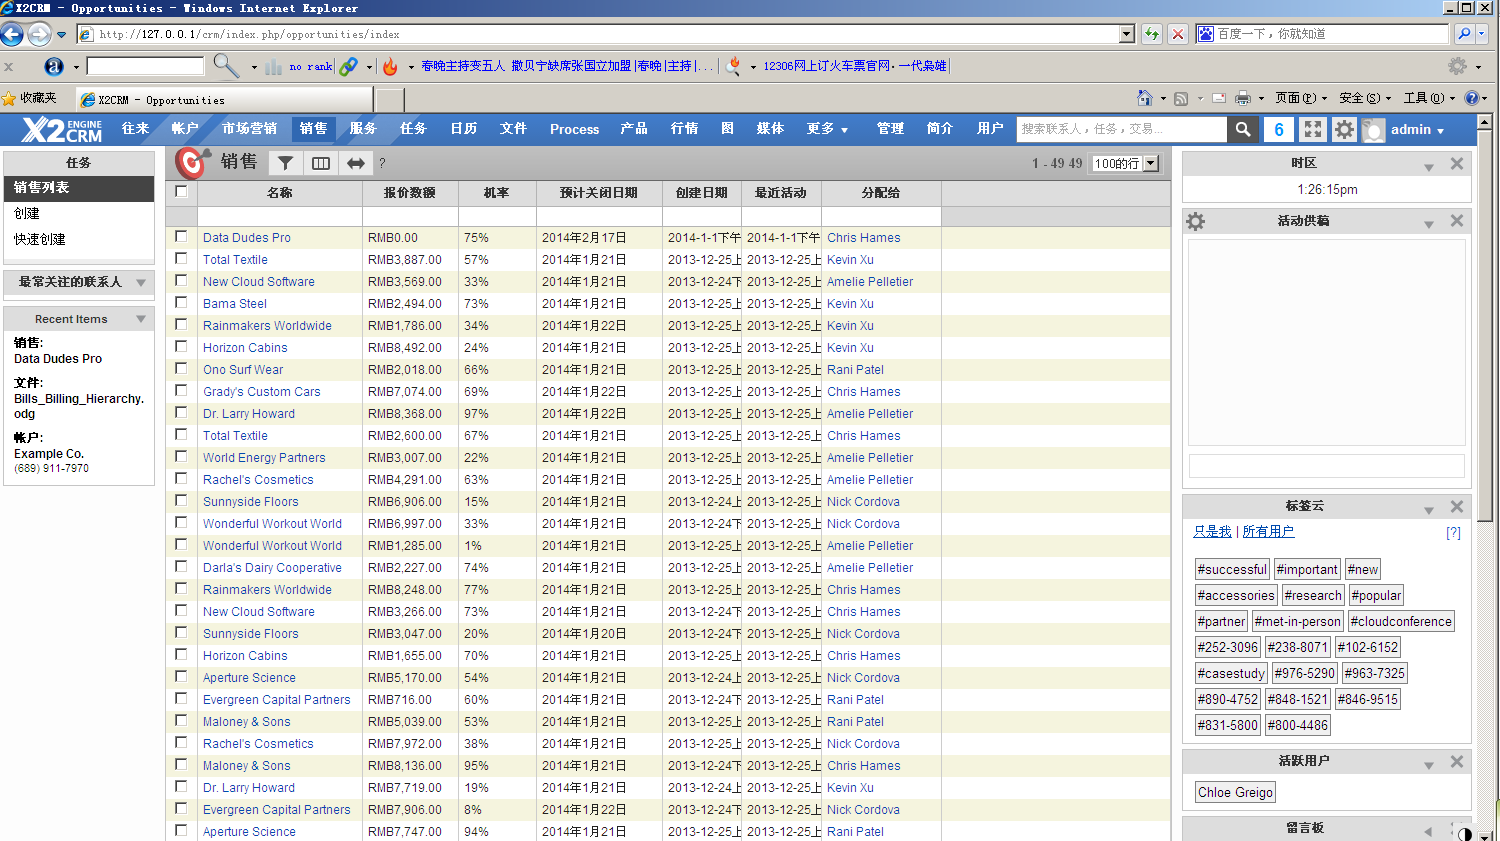The width and height of the screenshot is (1500, 841).
Task: Click the RSS feeds icon in command bar
Action: click(x=1181, y=98)
